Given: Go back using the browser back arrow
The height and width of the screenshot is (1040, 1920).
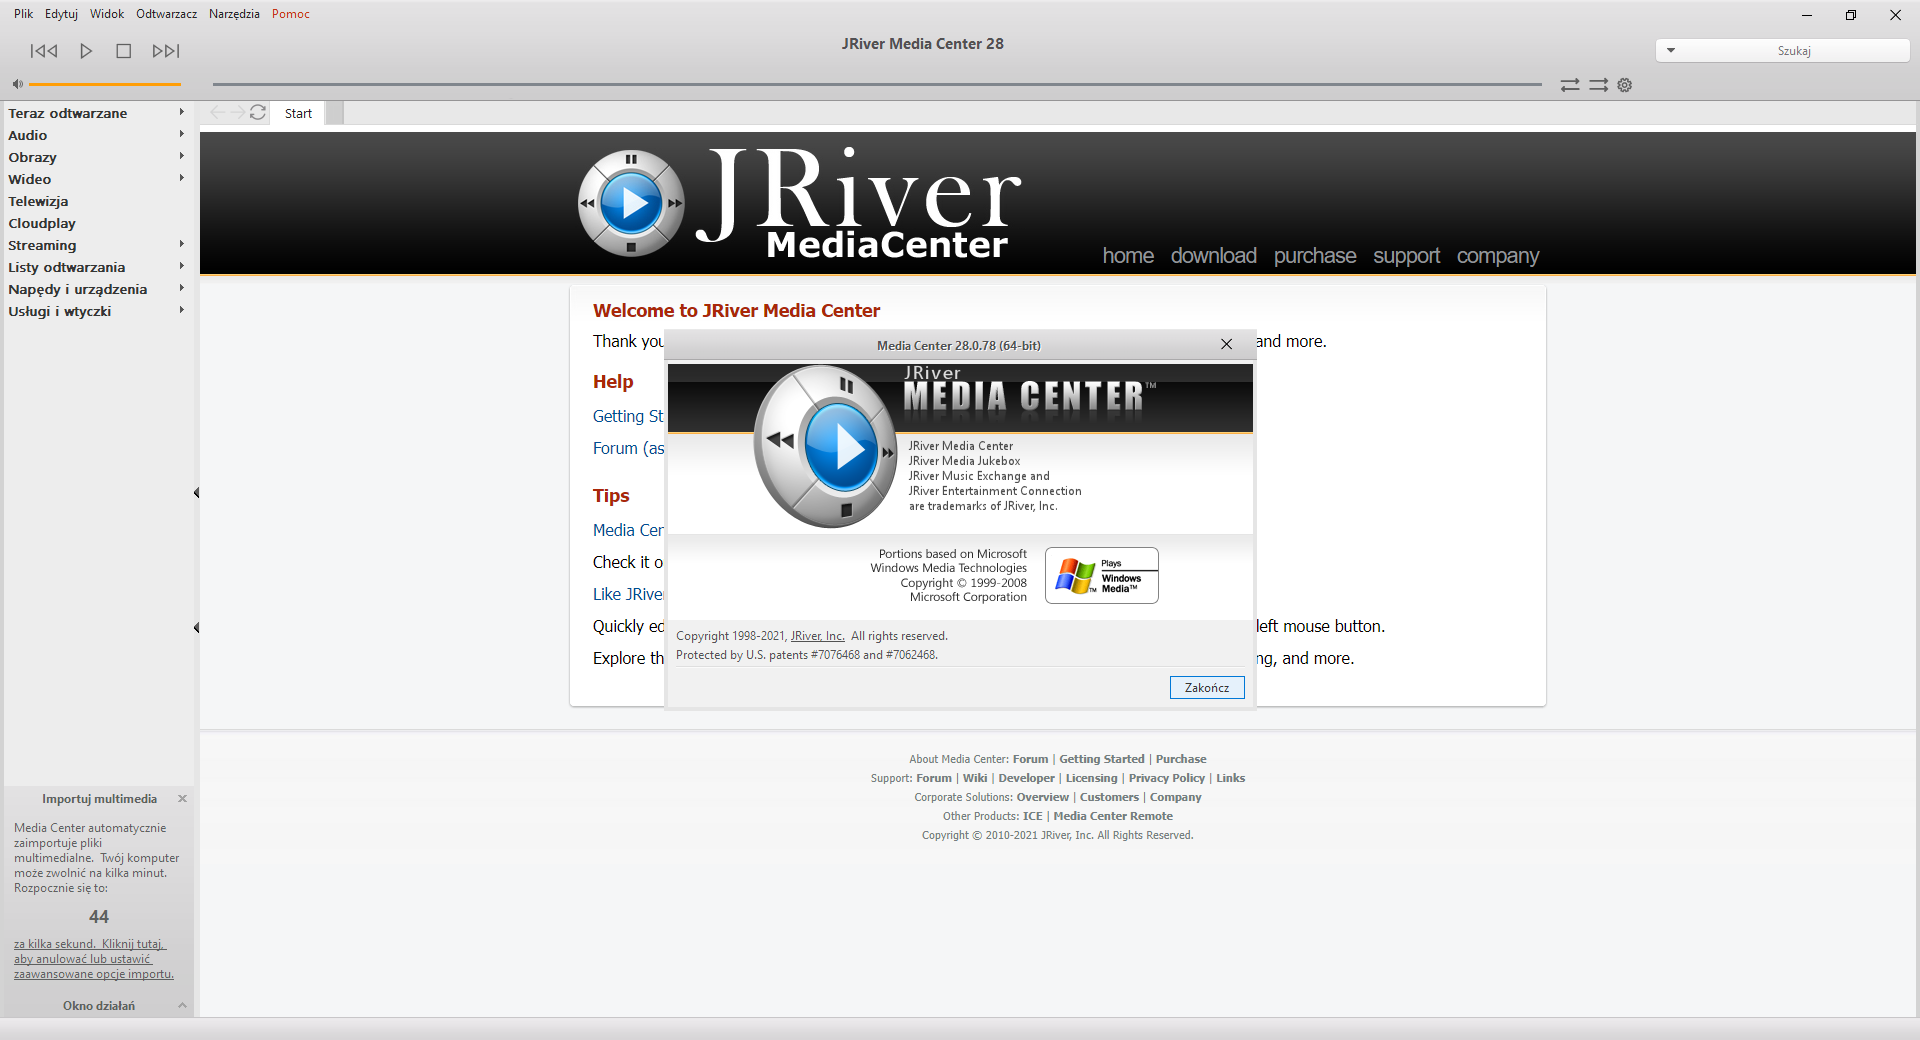Looking at the screenshot, I should (x=217, y=112).
